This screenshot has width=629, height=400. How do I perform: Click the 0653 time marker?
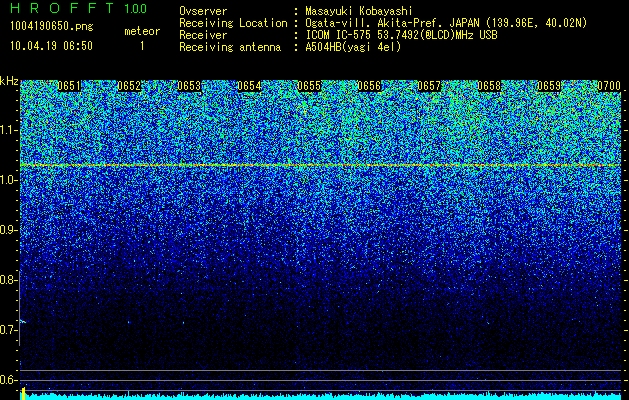(x=189, y=86)
